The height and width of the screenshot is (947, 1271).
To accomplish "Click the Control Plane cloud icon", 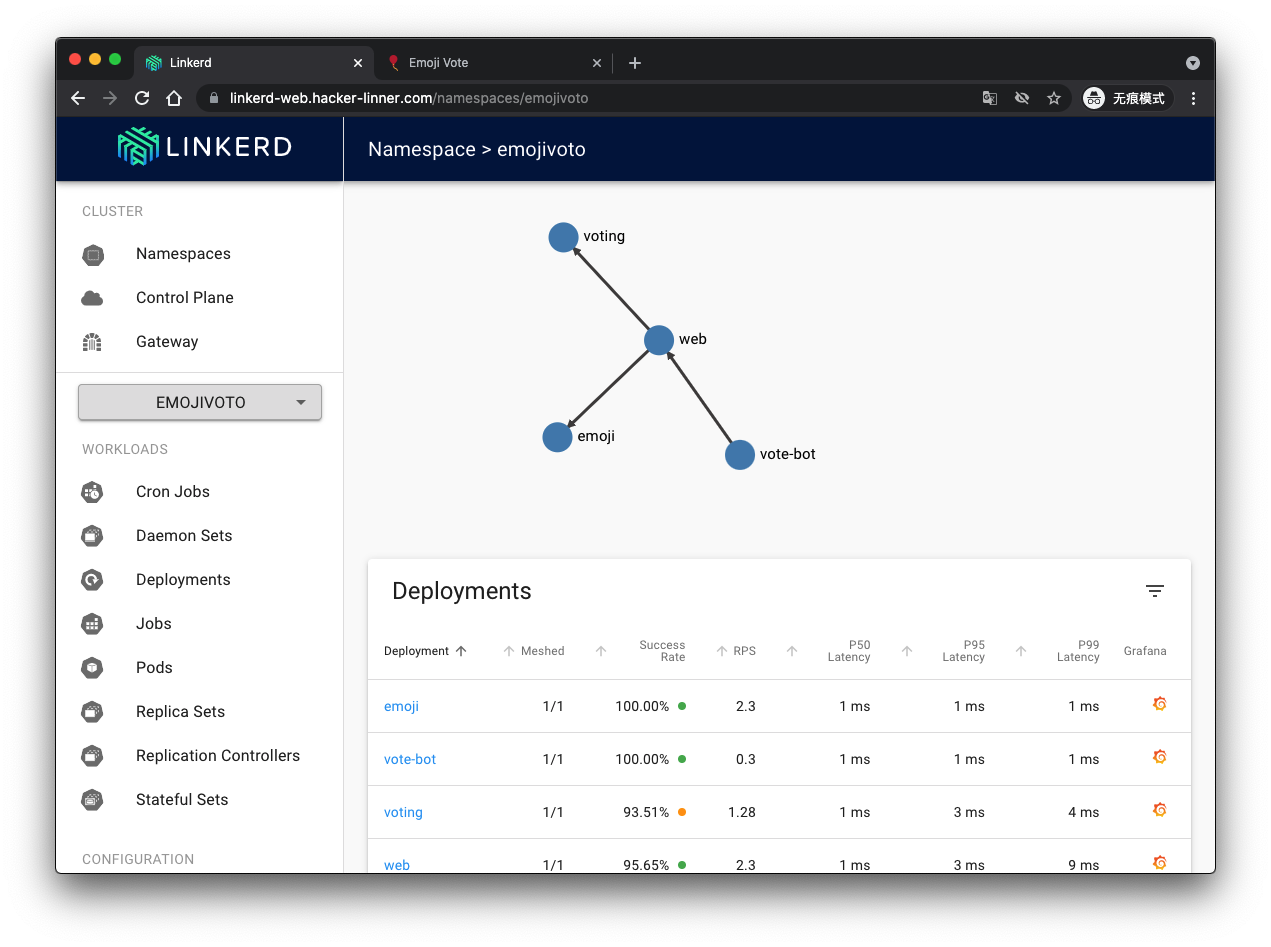I will pos(92,298).
